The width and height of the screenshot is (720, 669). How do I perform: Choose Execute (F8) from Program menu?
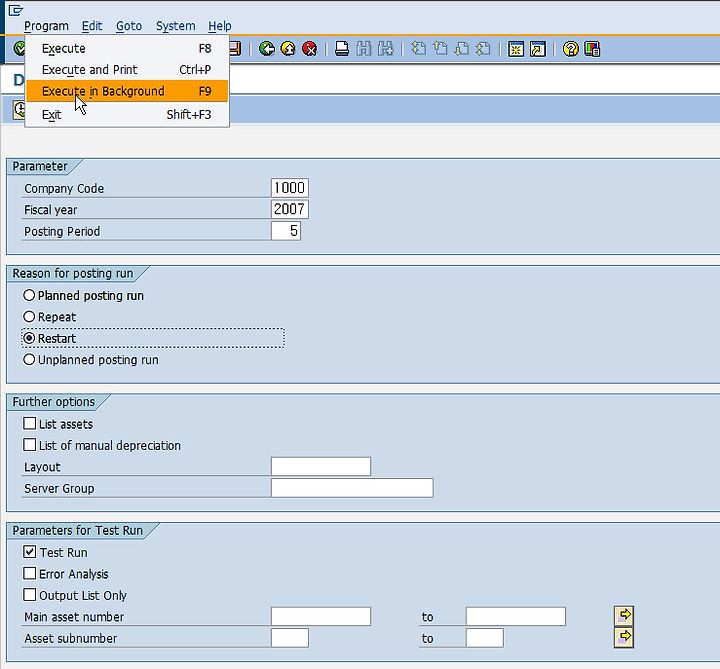(127, 48)
